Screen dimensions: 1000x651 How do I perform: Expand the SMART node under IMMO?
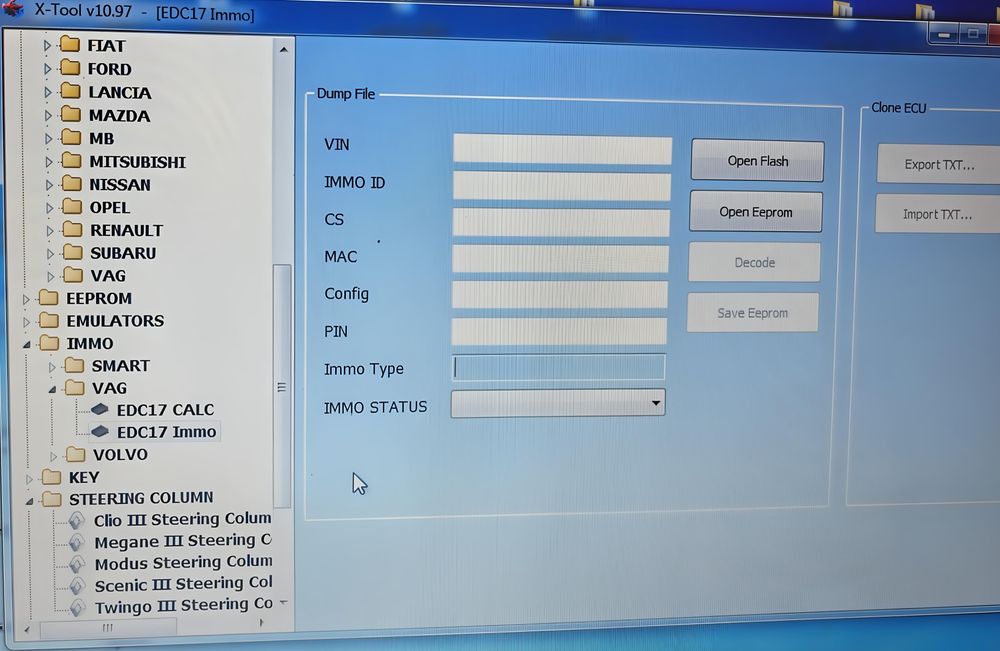(x=52, y=367)
